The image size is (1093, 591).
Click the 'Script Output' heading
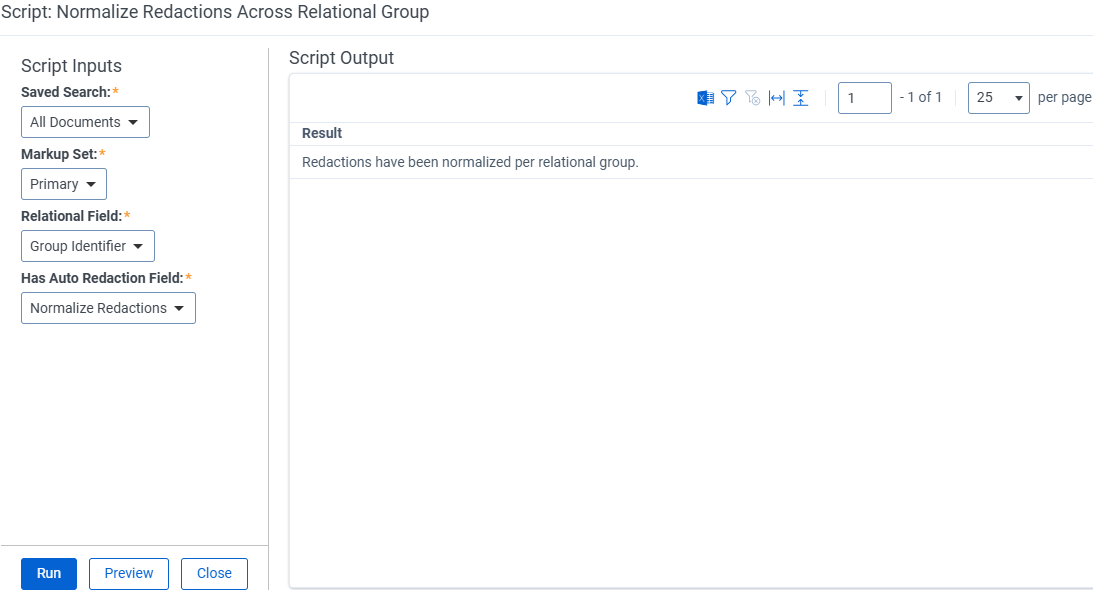tap(342, 58)
